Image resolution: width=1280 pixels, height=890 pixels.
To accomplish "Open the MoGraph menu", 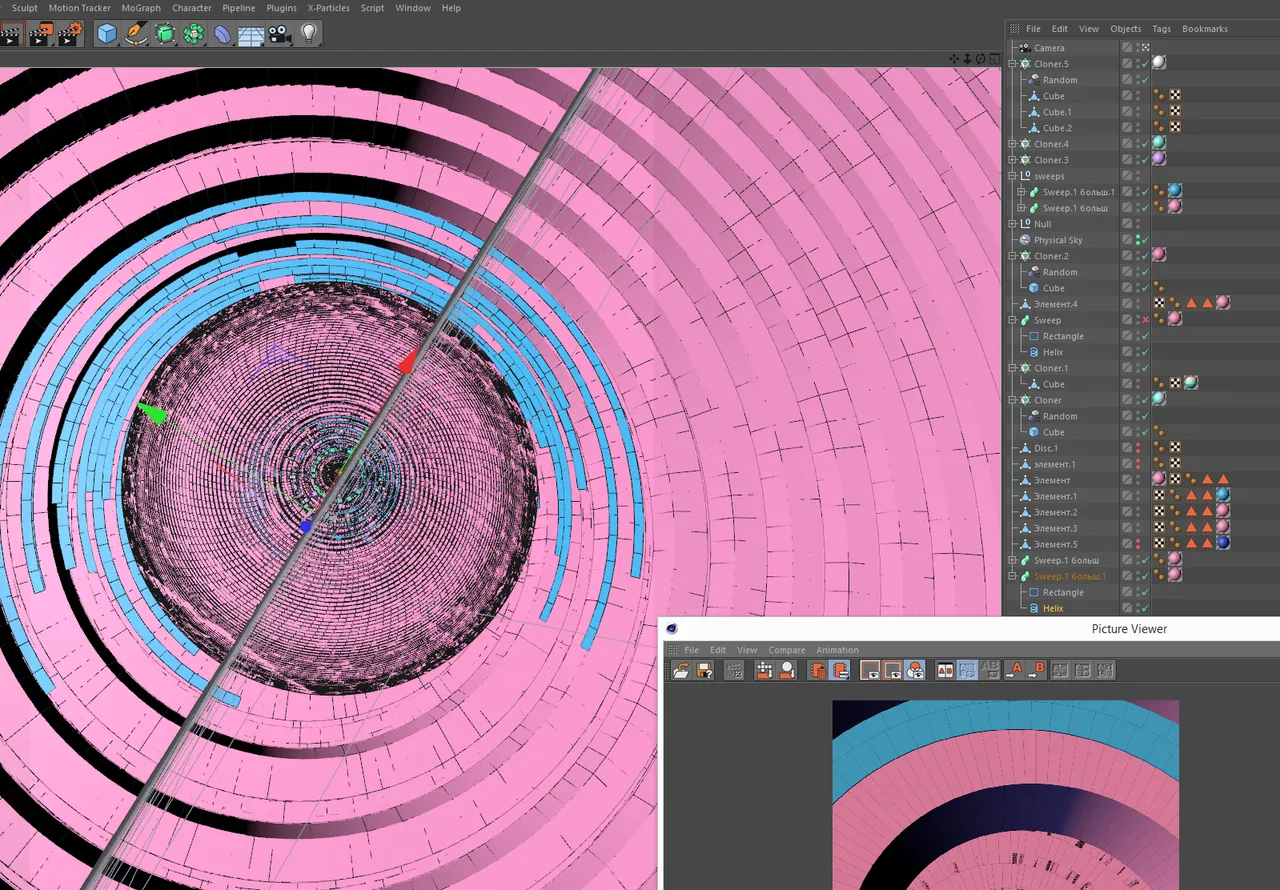I will tap(141, 8).
